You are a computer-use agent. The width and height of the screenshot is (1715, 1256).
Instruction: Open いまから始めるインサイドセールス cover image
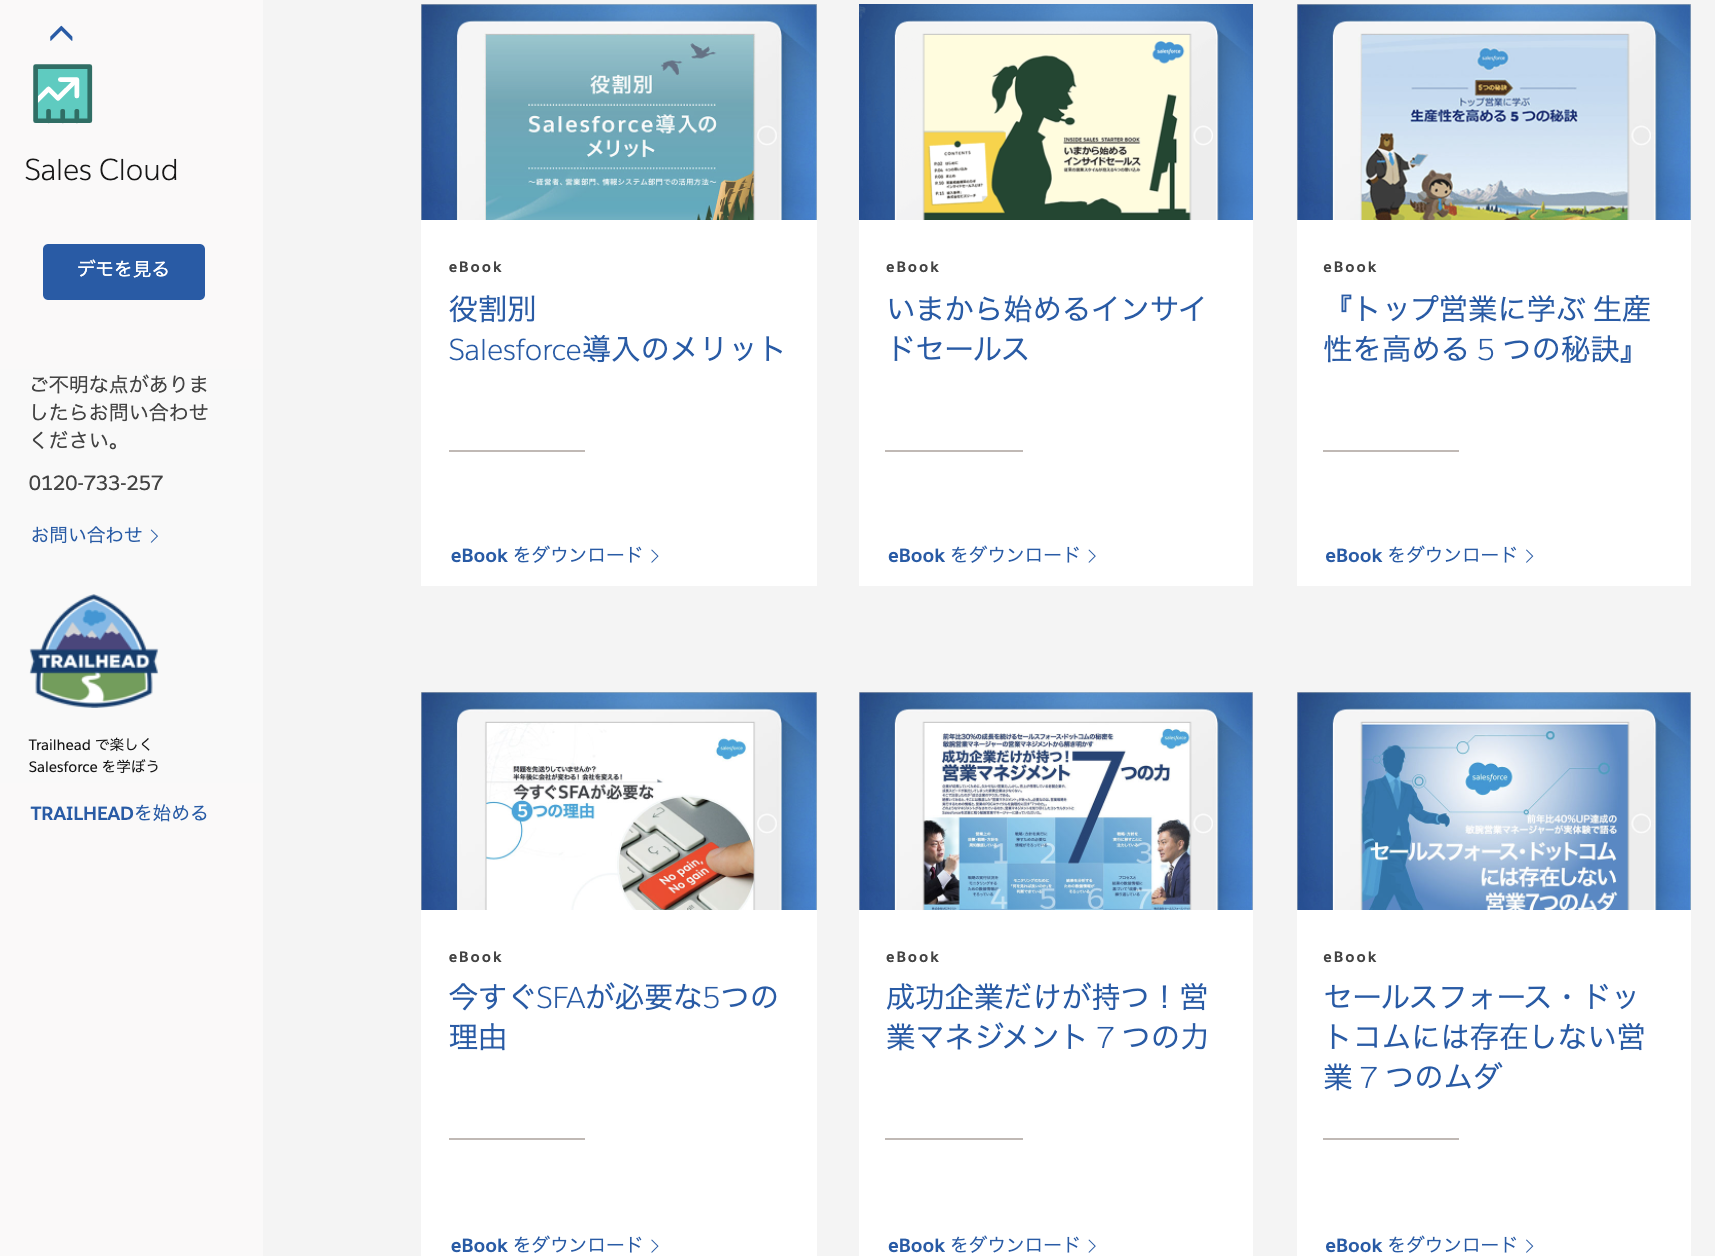click(x=1056, y=112)
